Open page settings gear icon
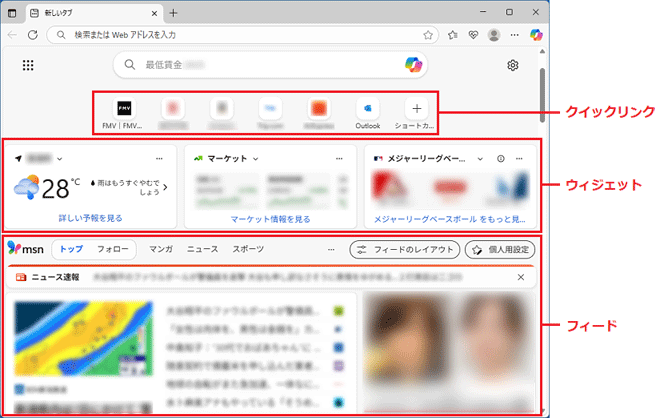The width and height of the screenshot is (664, 418). coord(513,65)
